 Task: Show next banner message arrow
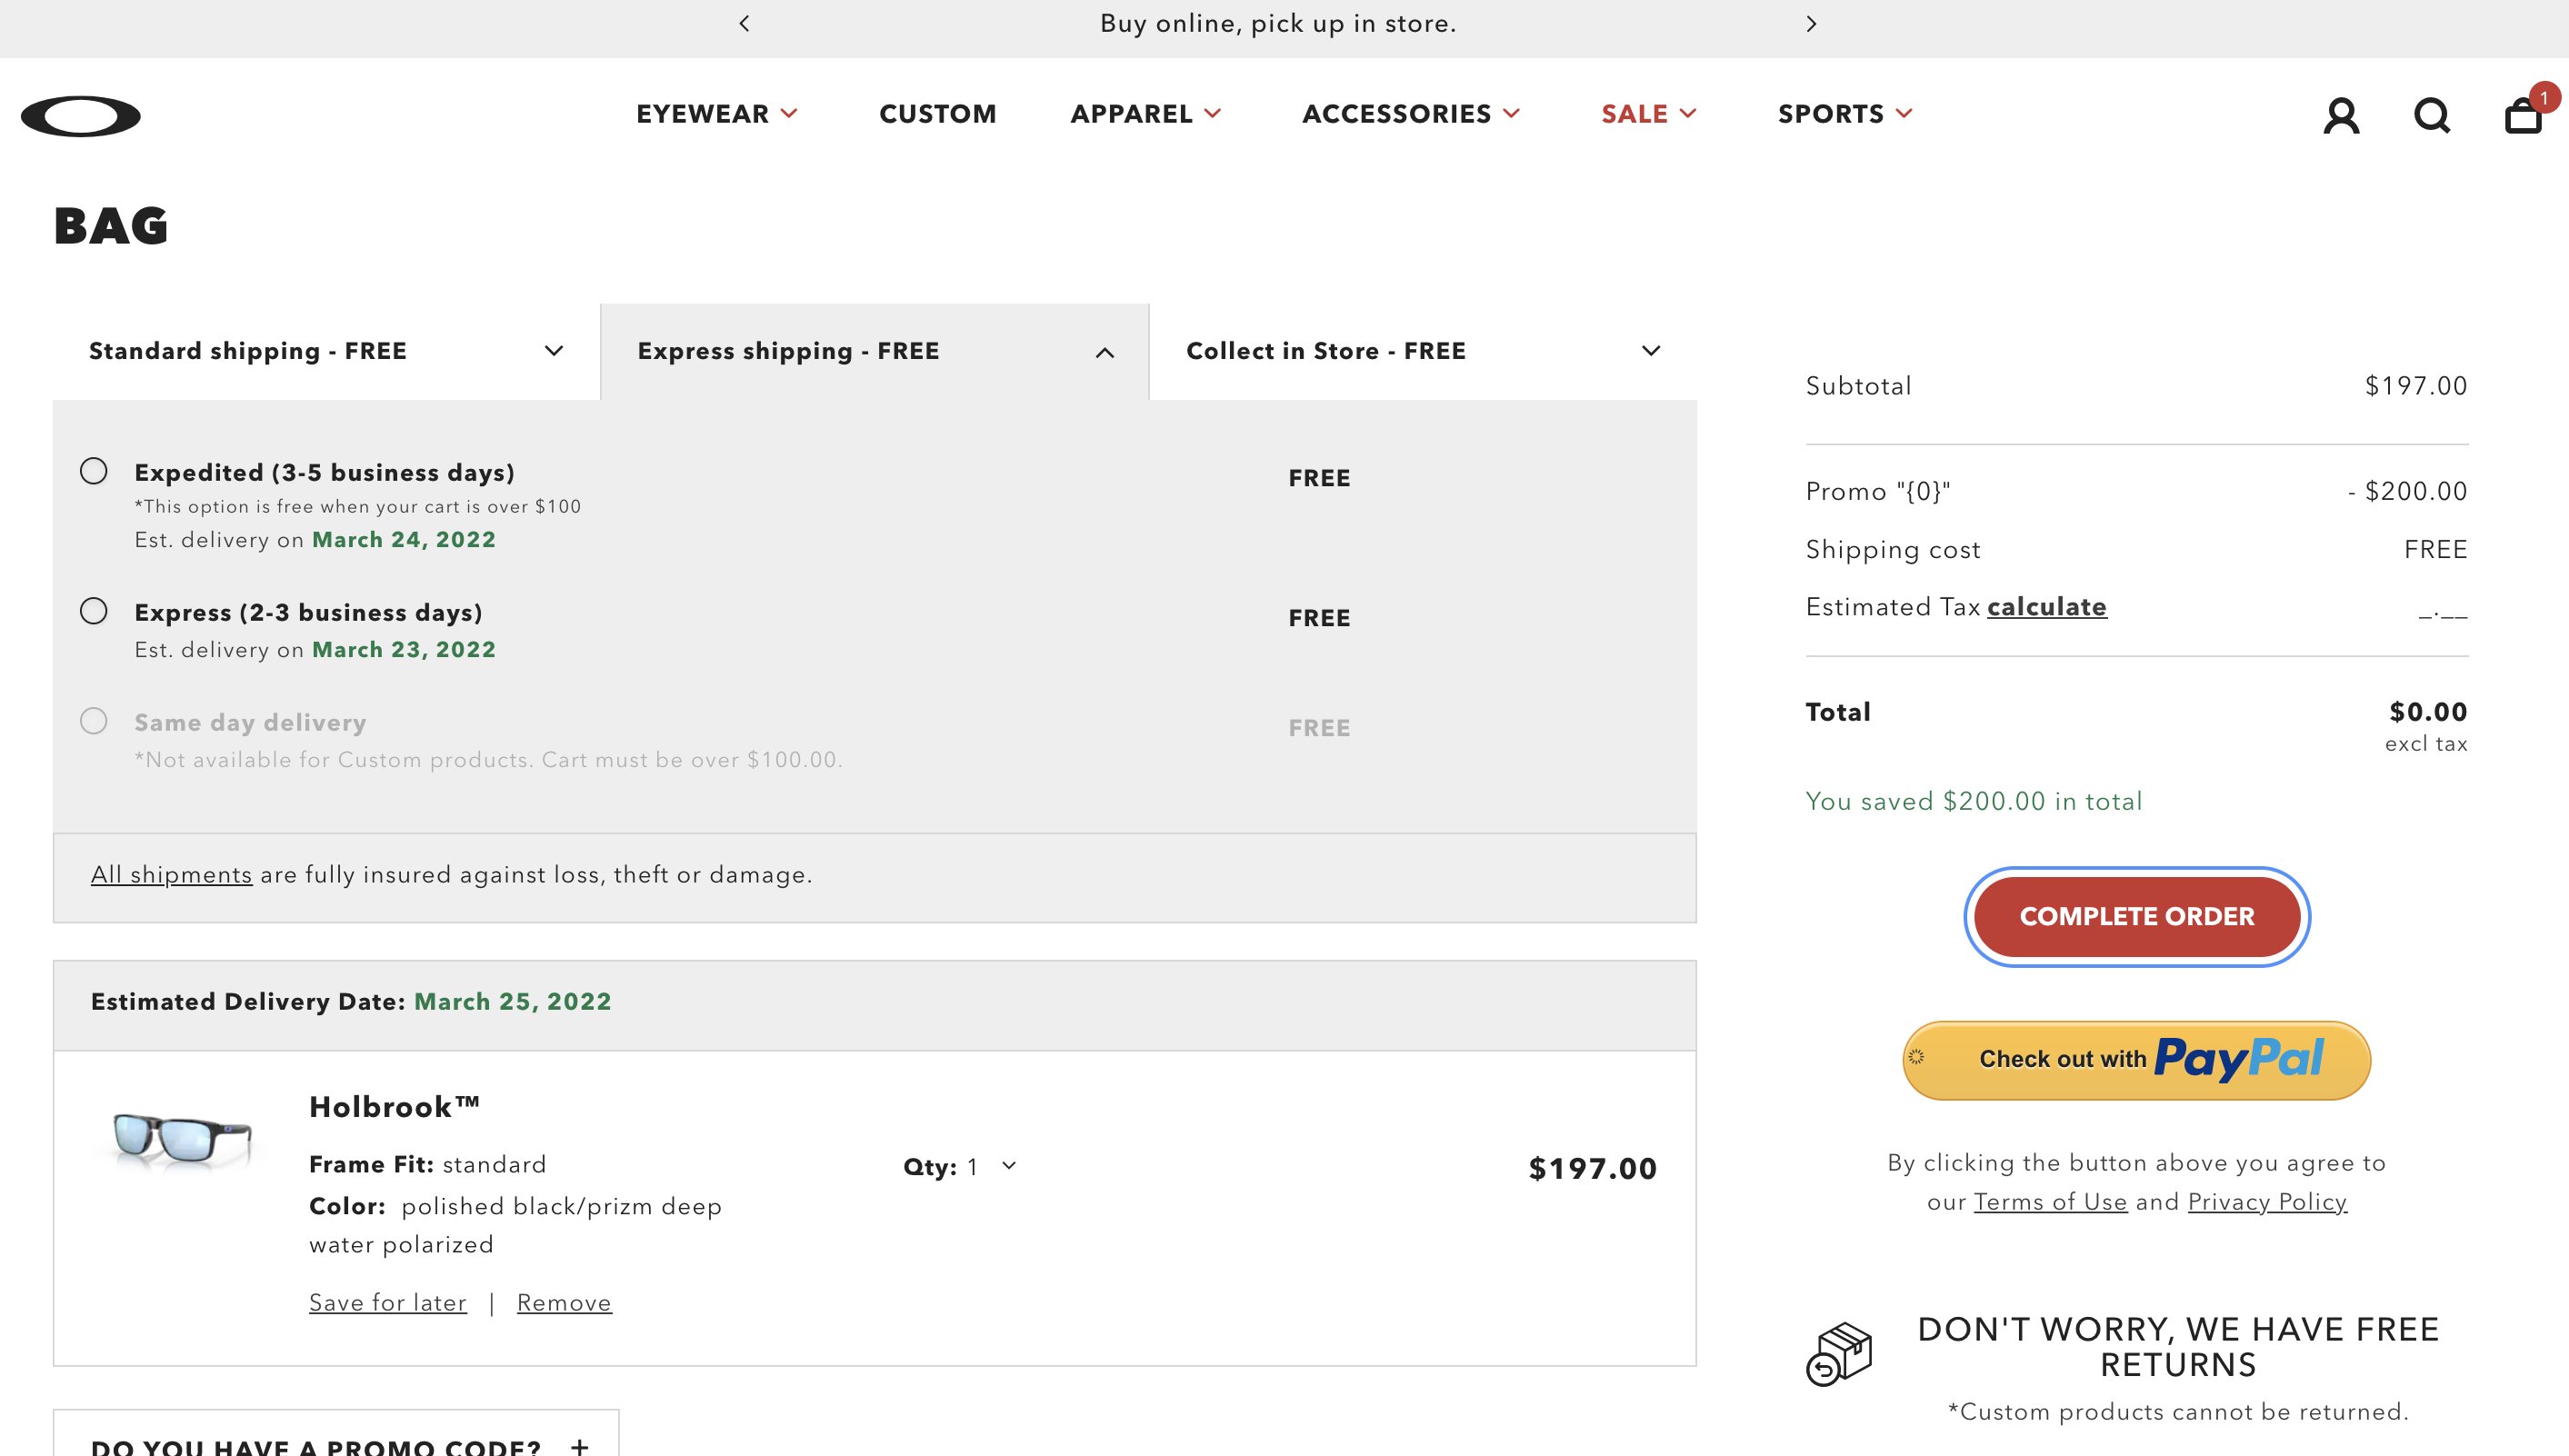tap(1811, 23)
